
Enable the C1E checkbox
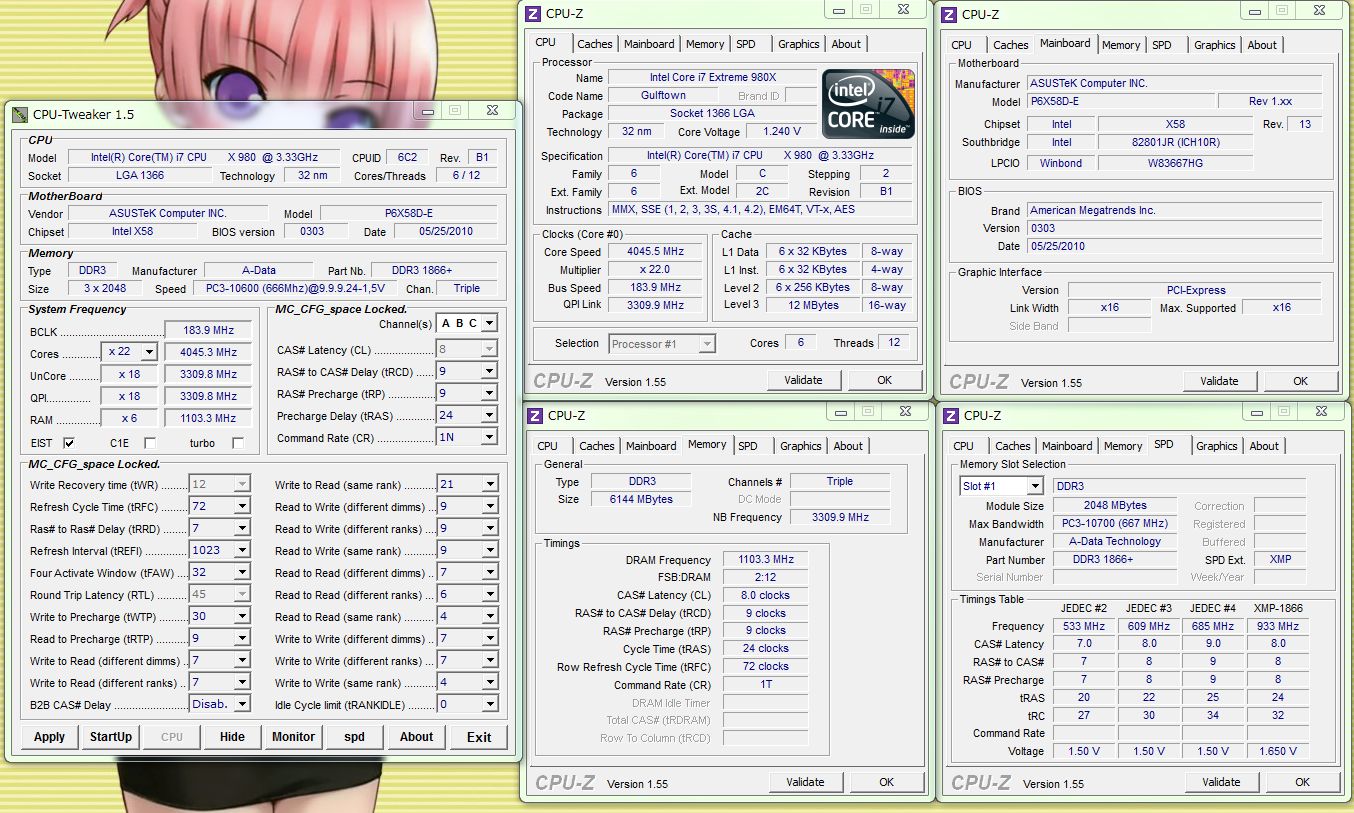tap(150, 443)
